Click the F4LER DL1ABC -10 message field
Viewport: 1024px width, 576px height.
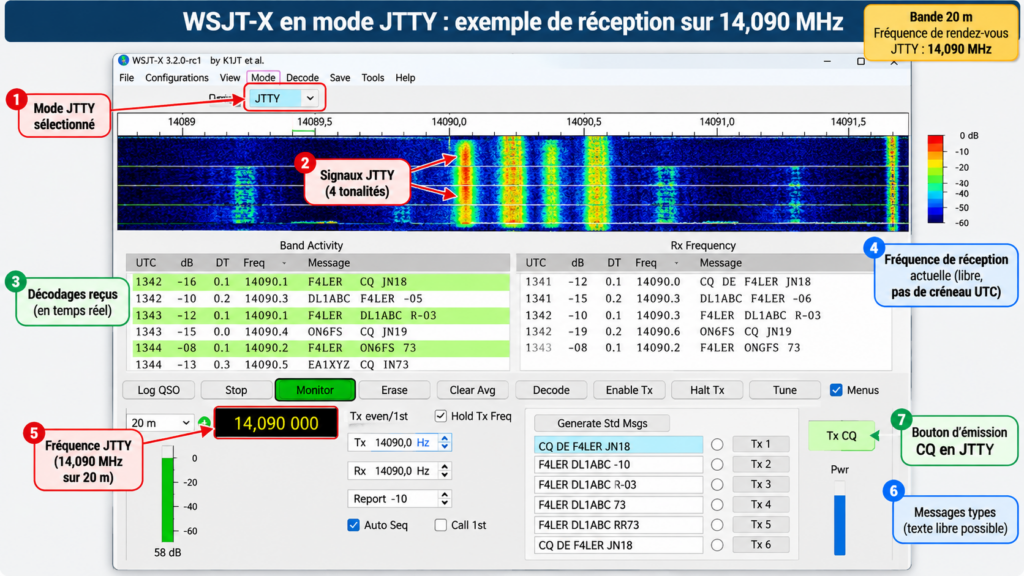[618, 464]
